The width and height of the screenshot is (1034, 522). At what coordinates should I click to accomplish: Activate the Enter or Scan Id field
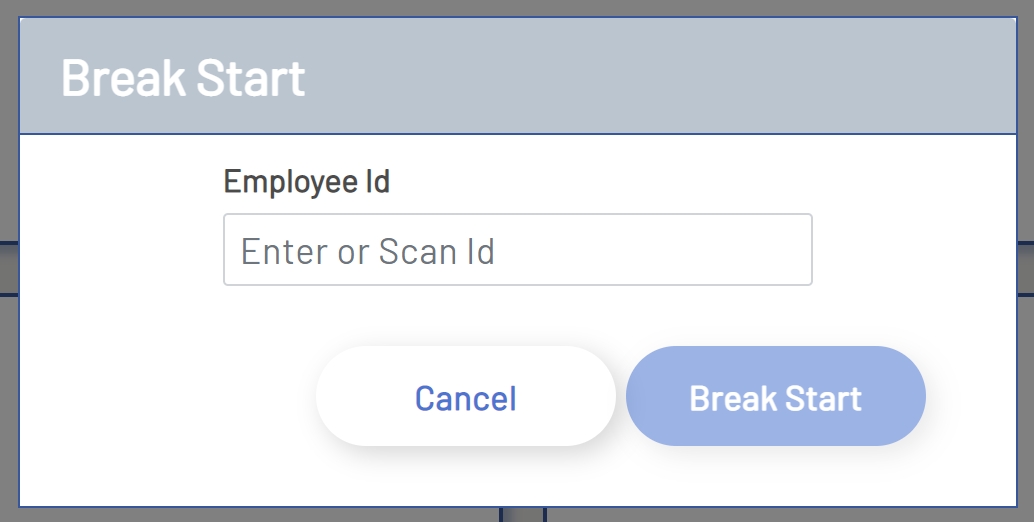coord(517,250)
